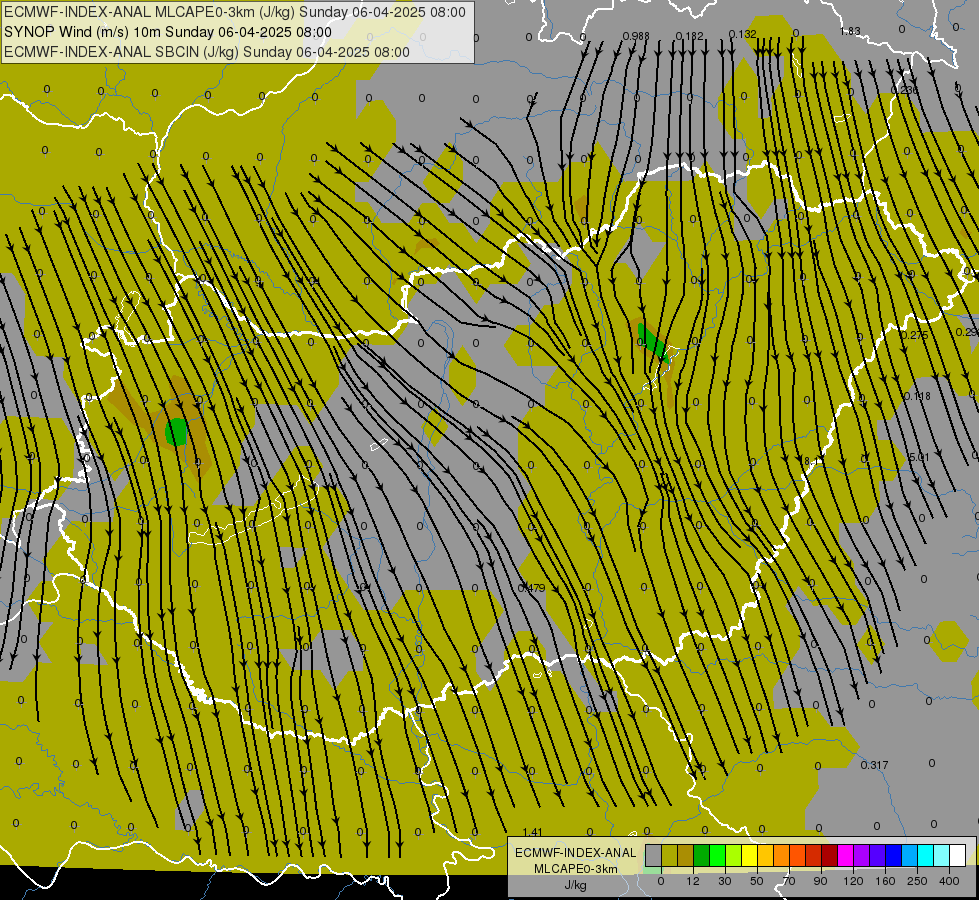
Task: Select the olive legend color swatch
Action: [x=669, y=855]
